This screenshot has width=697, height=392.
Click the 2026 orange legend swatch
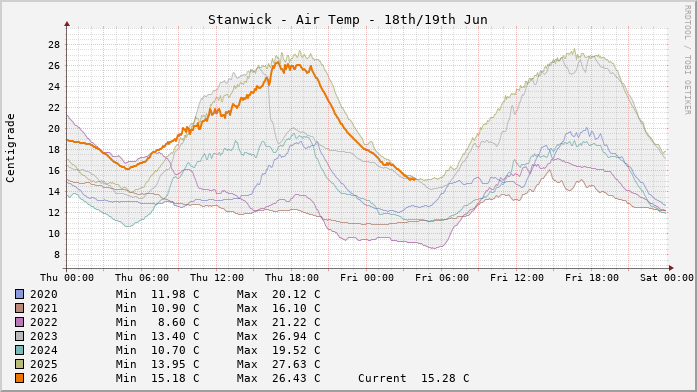19,378
